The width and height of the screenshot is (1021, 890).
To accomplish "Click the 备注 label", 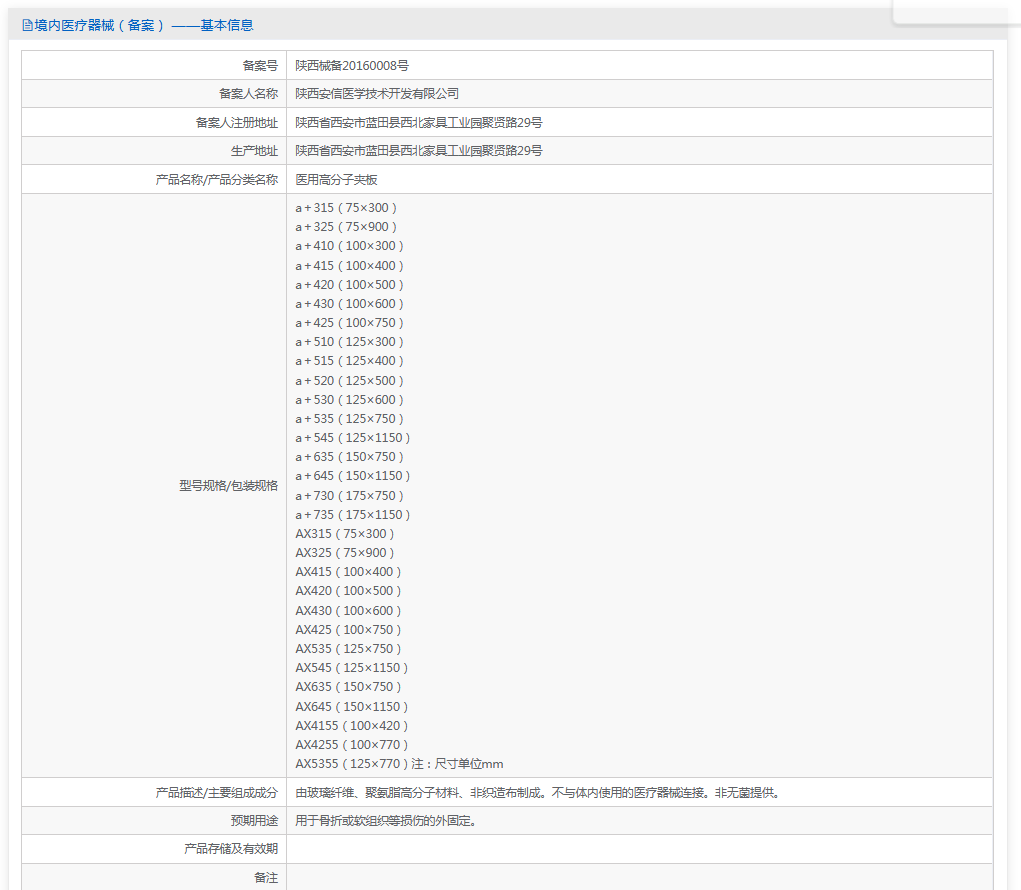I will (266, 878).
